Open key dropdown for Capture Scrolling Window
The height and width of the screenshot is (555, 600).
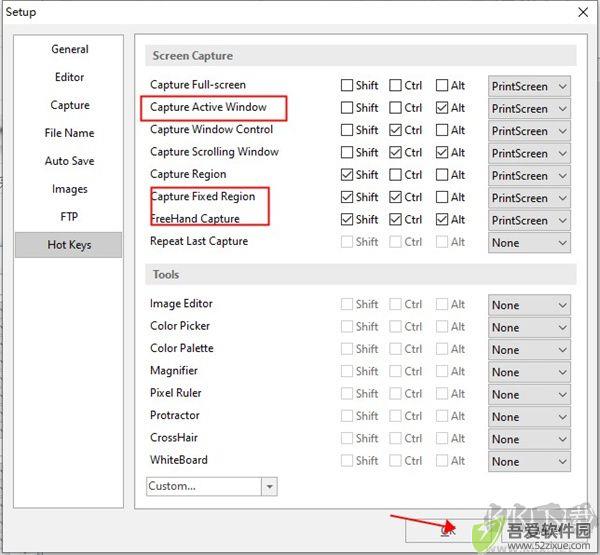529,153
